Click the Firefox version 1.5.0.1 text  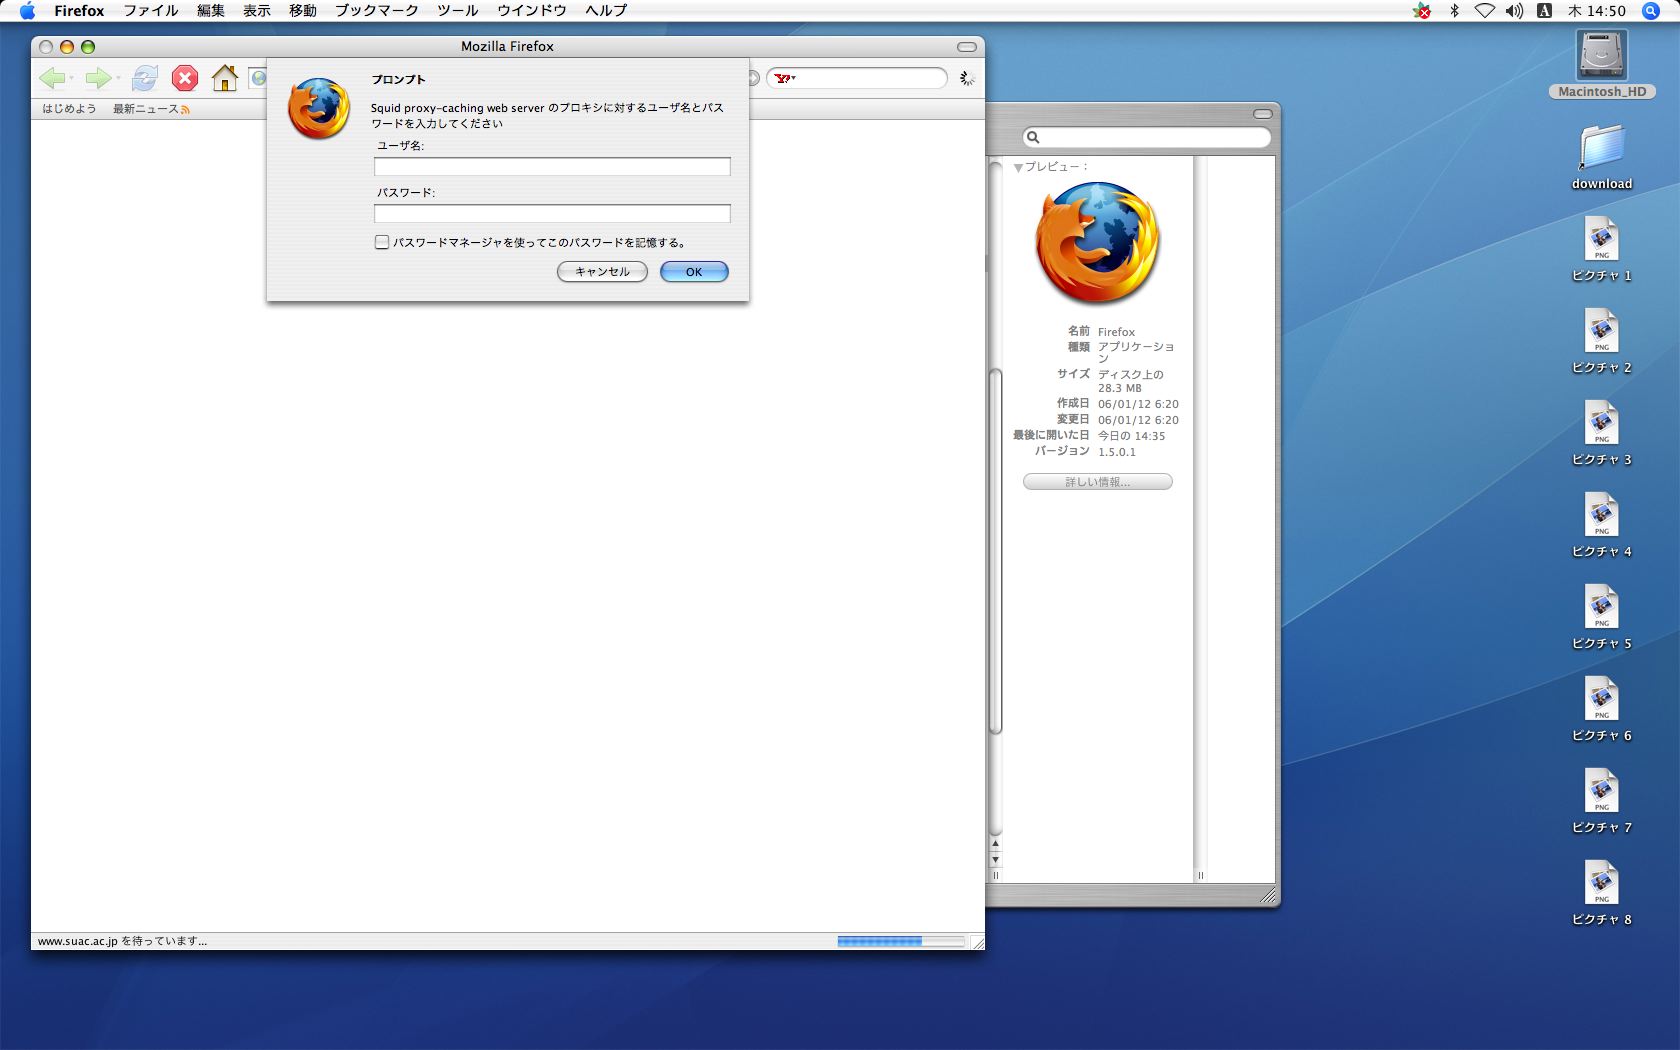pyautogui.click(x=1117, y=452)
